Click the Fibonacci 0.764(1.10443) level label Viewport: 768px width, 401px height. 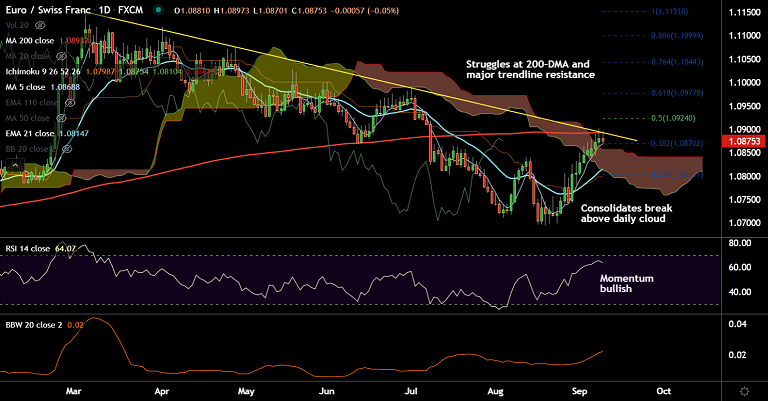677,62
